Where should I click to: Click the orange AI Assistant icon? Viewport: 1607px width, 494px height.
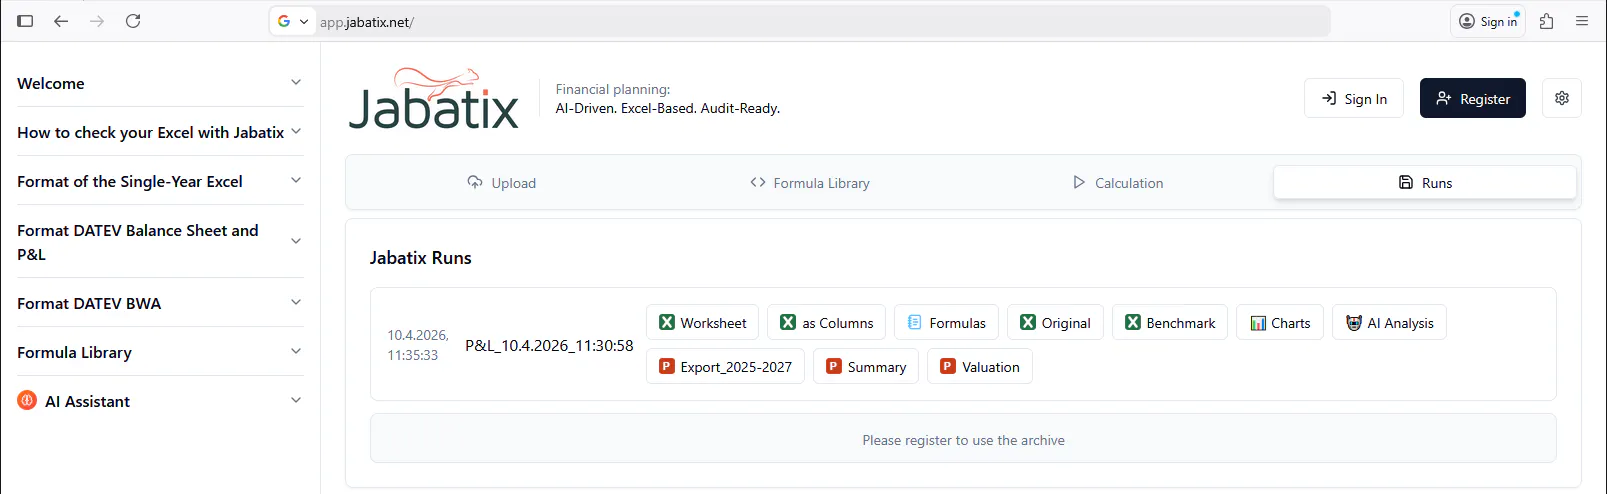click(x=27, y=400)
